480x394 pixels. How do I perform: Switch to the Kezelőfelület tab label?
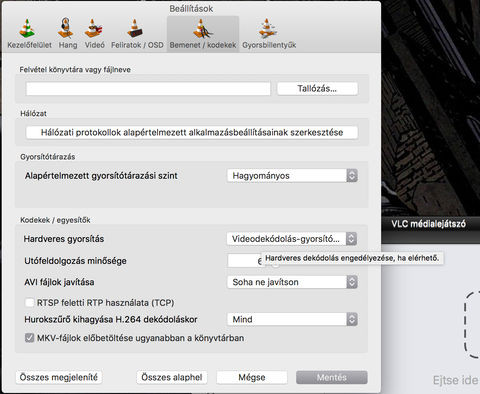(29, 45)
